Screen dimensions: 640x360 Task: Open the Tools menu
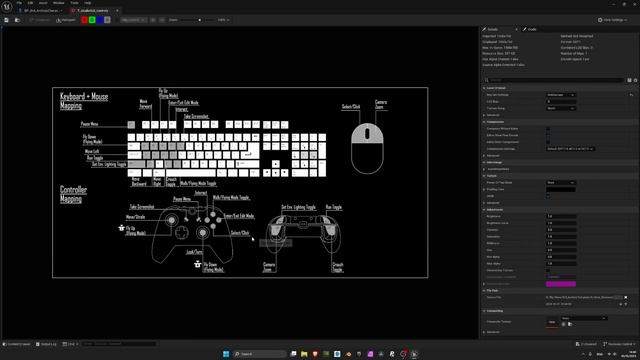[74, 3]
